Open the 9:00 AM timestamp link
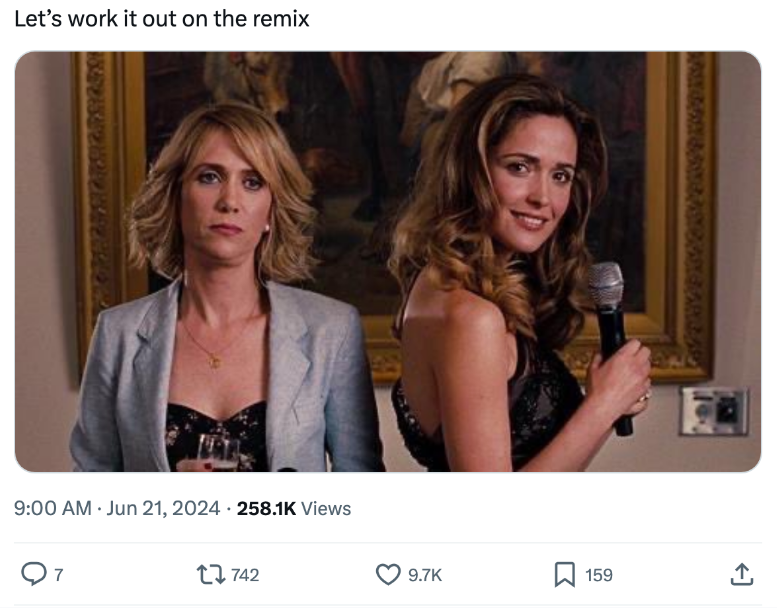This screenshot has height=608, width=777. click(52, 508)
